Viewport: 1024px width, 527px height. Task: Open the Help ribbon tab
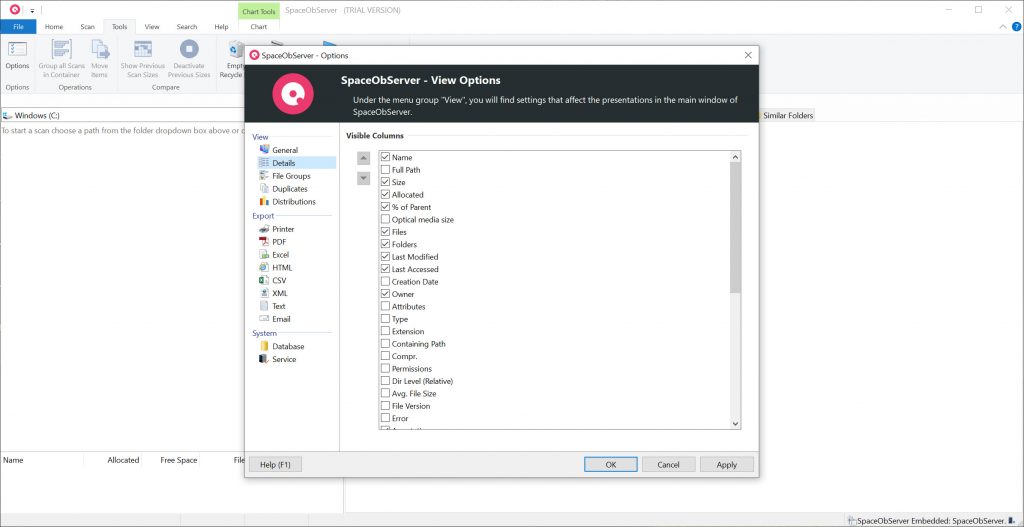(221, 27)
